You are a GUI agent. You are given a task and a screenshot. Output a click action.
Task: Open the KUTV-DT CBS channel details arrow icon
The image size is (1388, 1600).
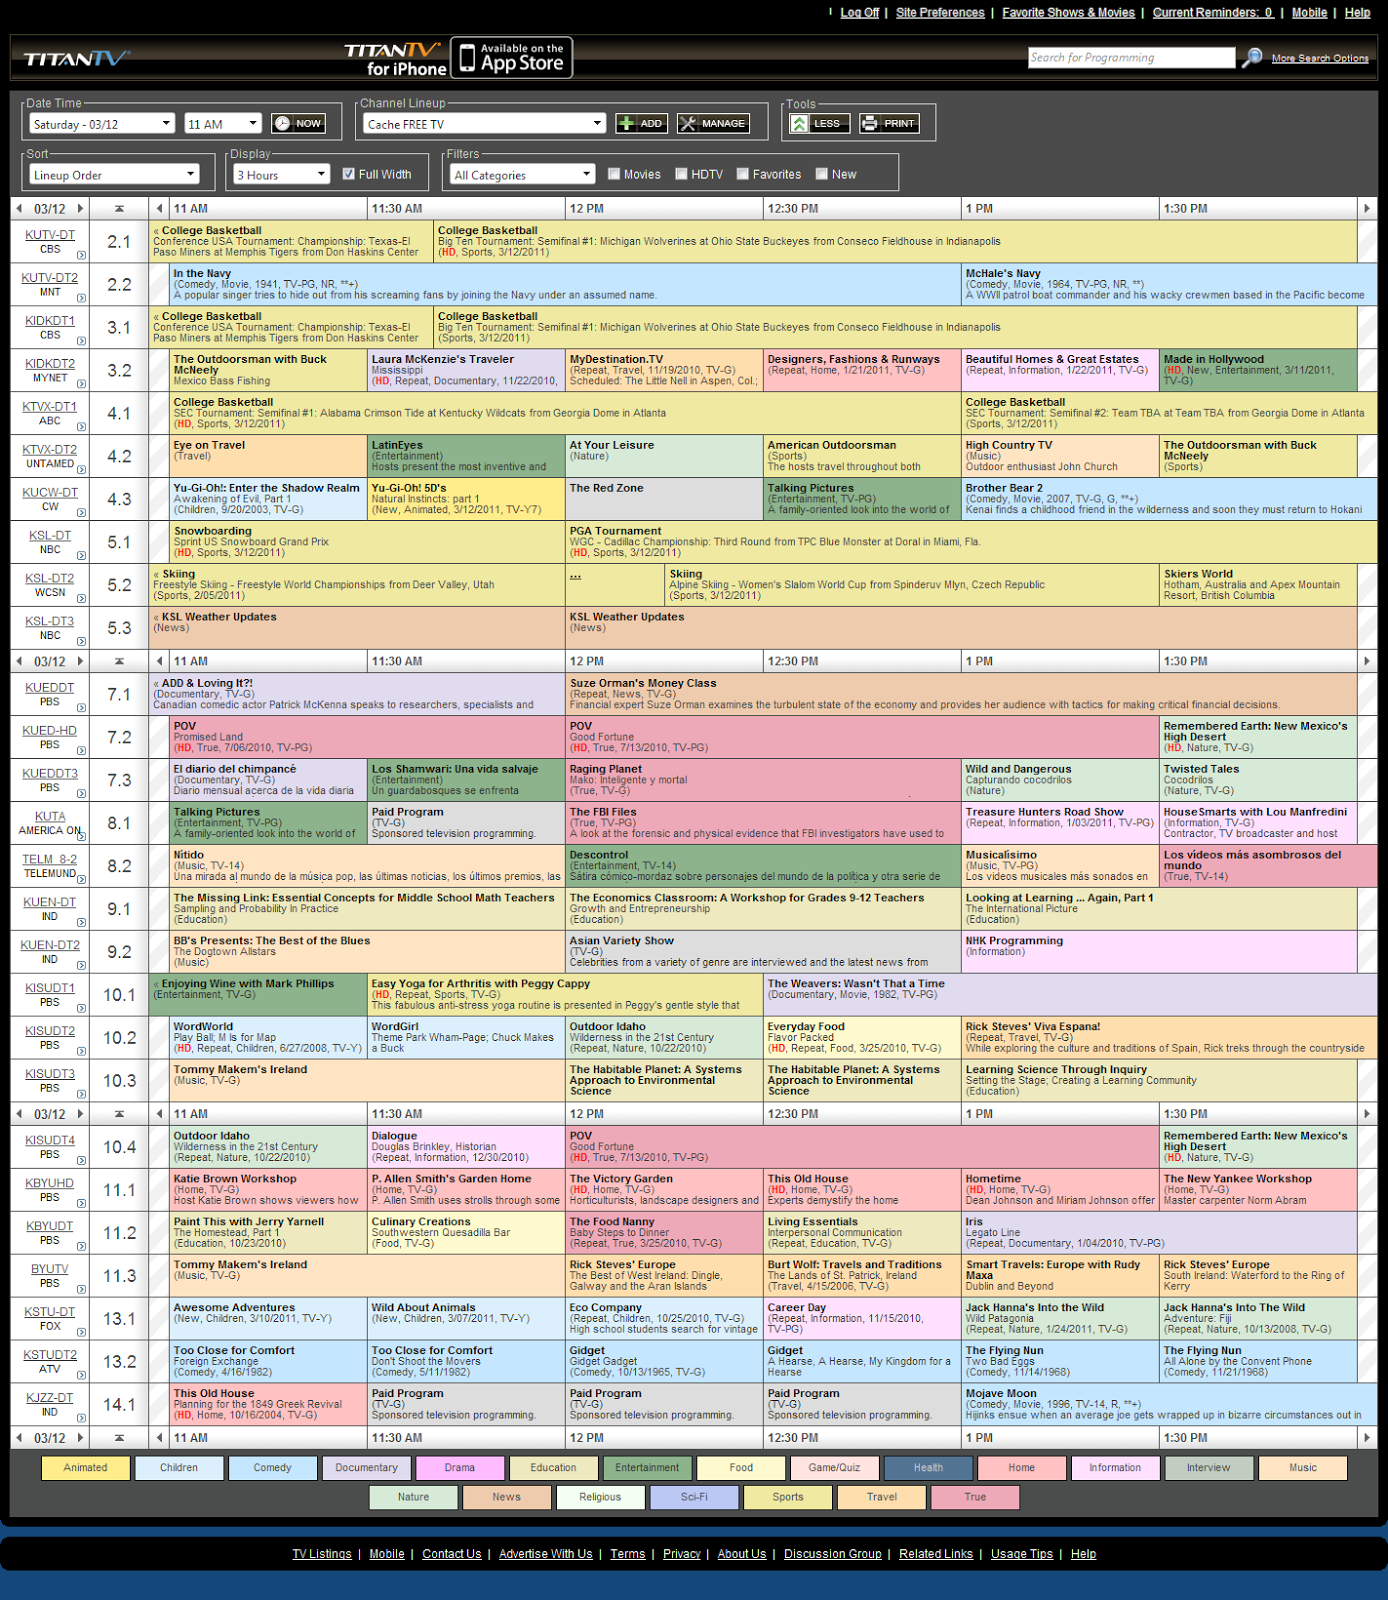tap(81, 255)
